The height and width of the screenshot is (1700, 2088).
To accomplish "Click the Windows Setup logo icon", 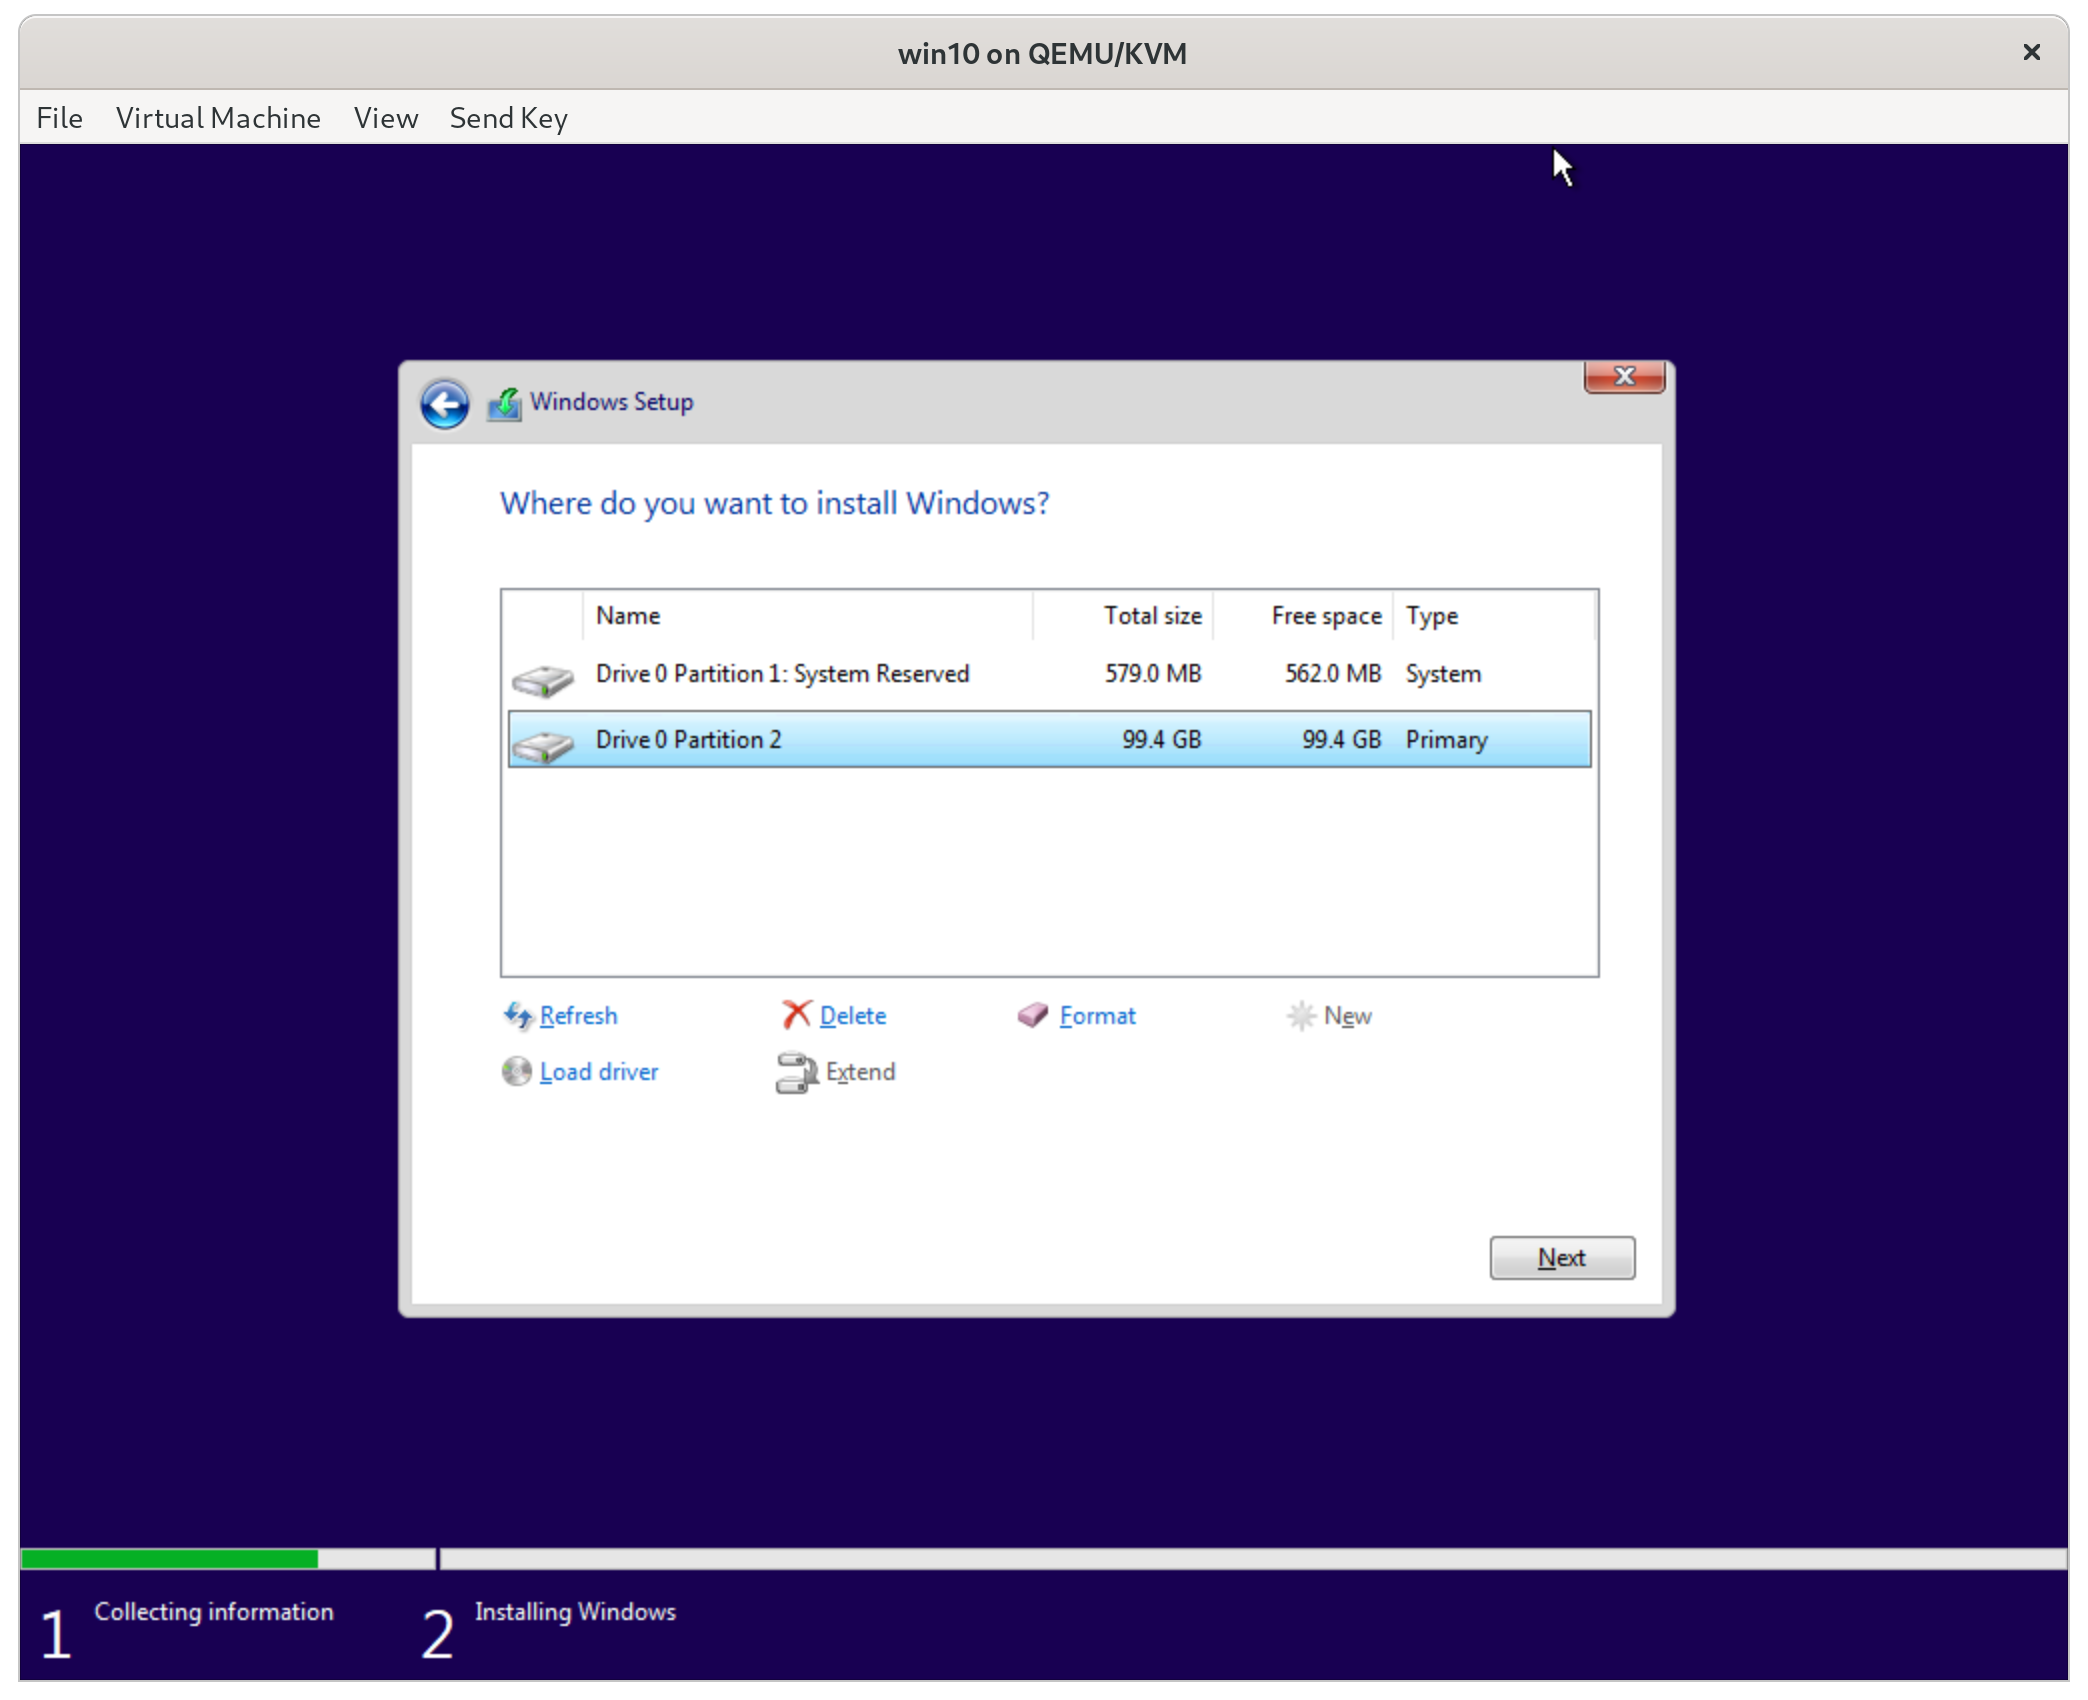I will pos(505,403).
